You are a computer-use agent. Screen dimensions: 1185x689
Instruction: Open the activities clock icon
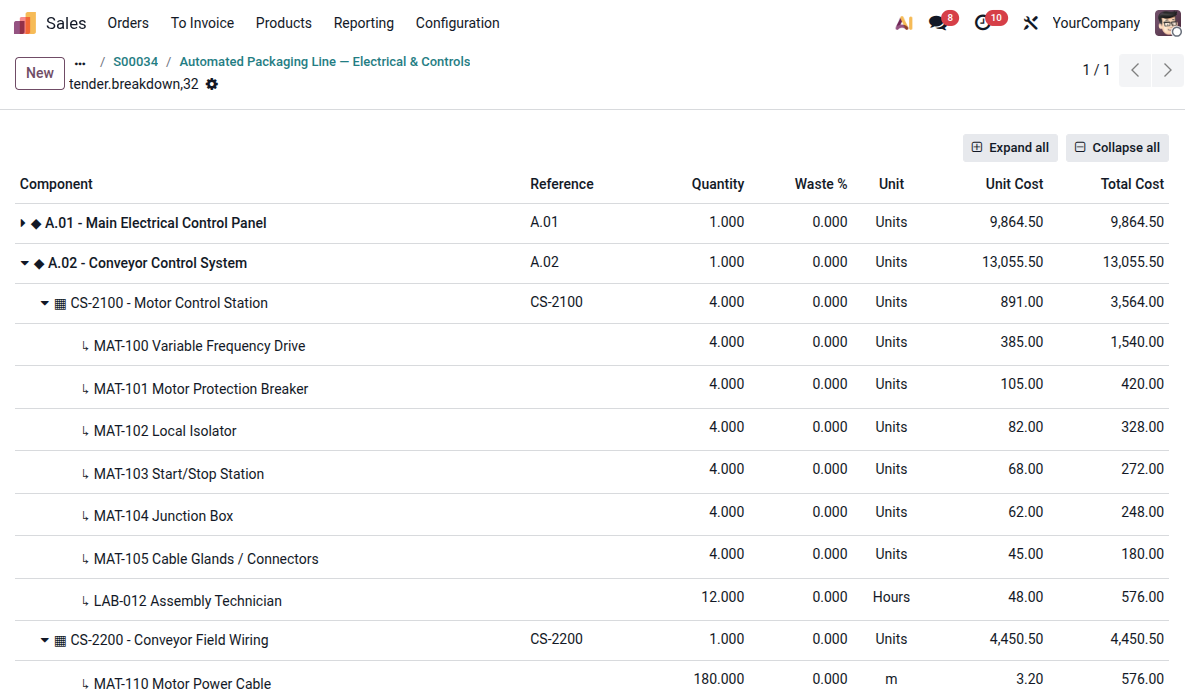click(x=982, y=23)
